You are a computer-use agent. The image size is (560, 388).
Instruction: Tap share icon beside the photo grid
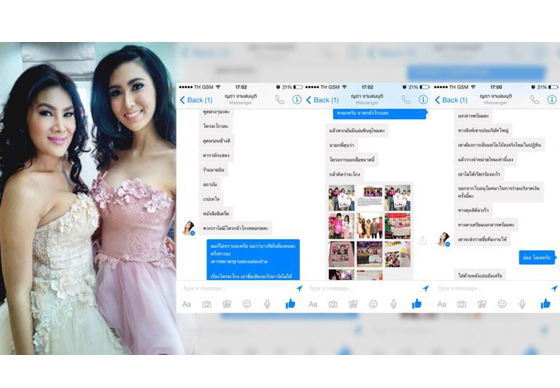point(422,240)
